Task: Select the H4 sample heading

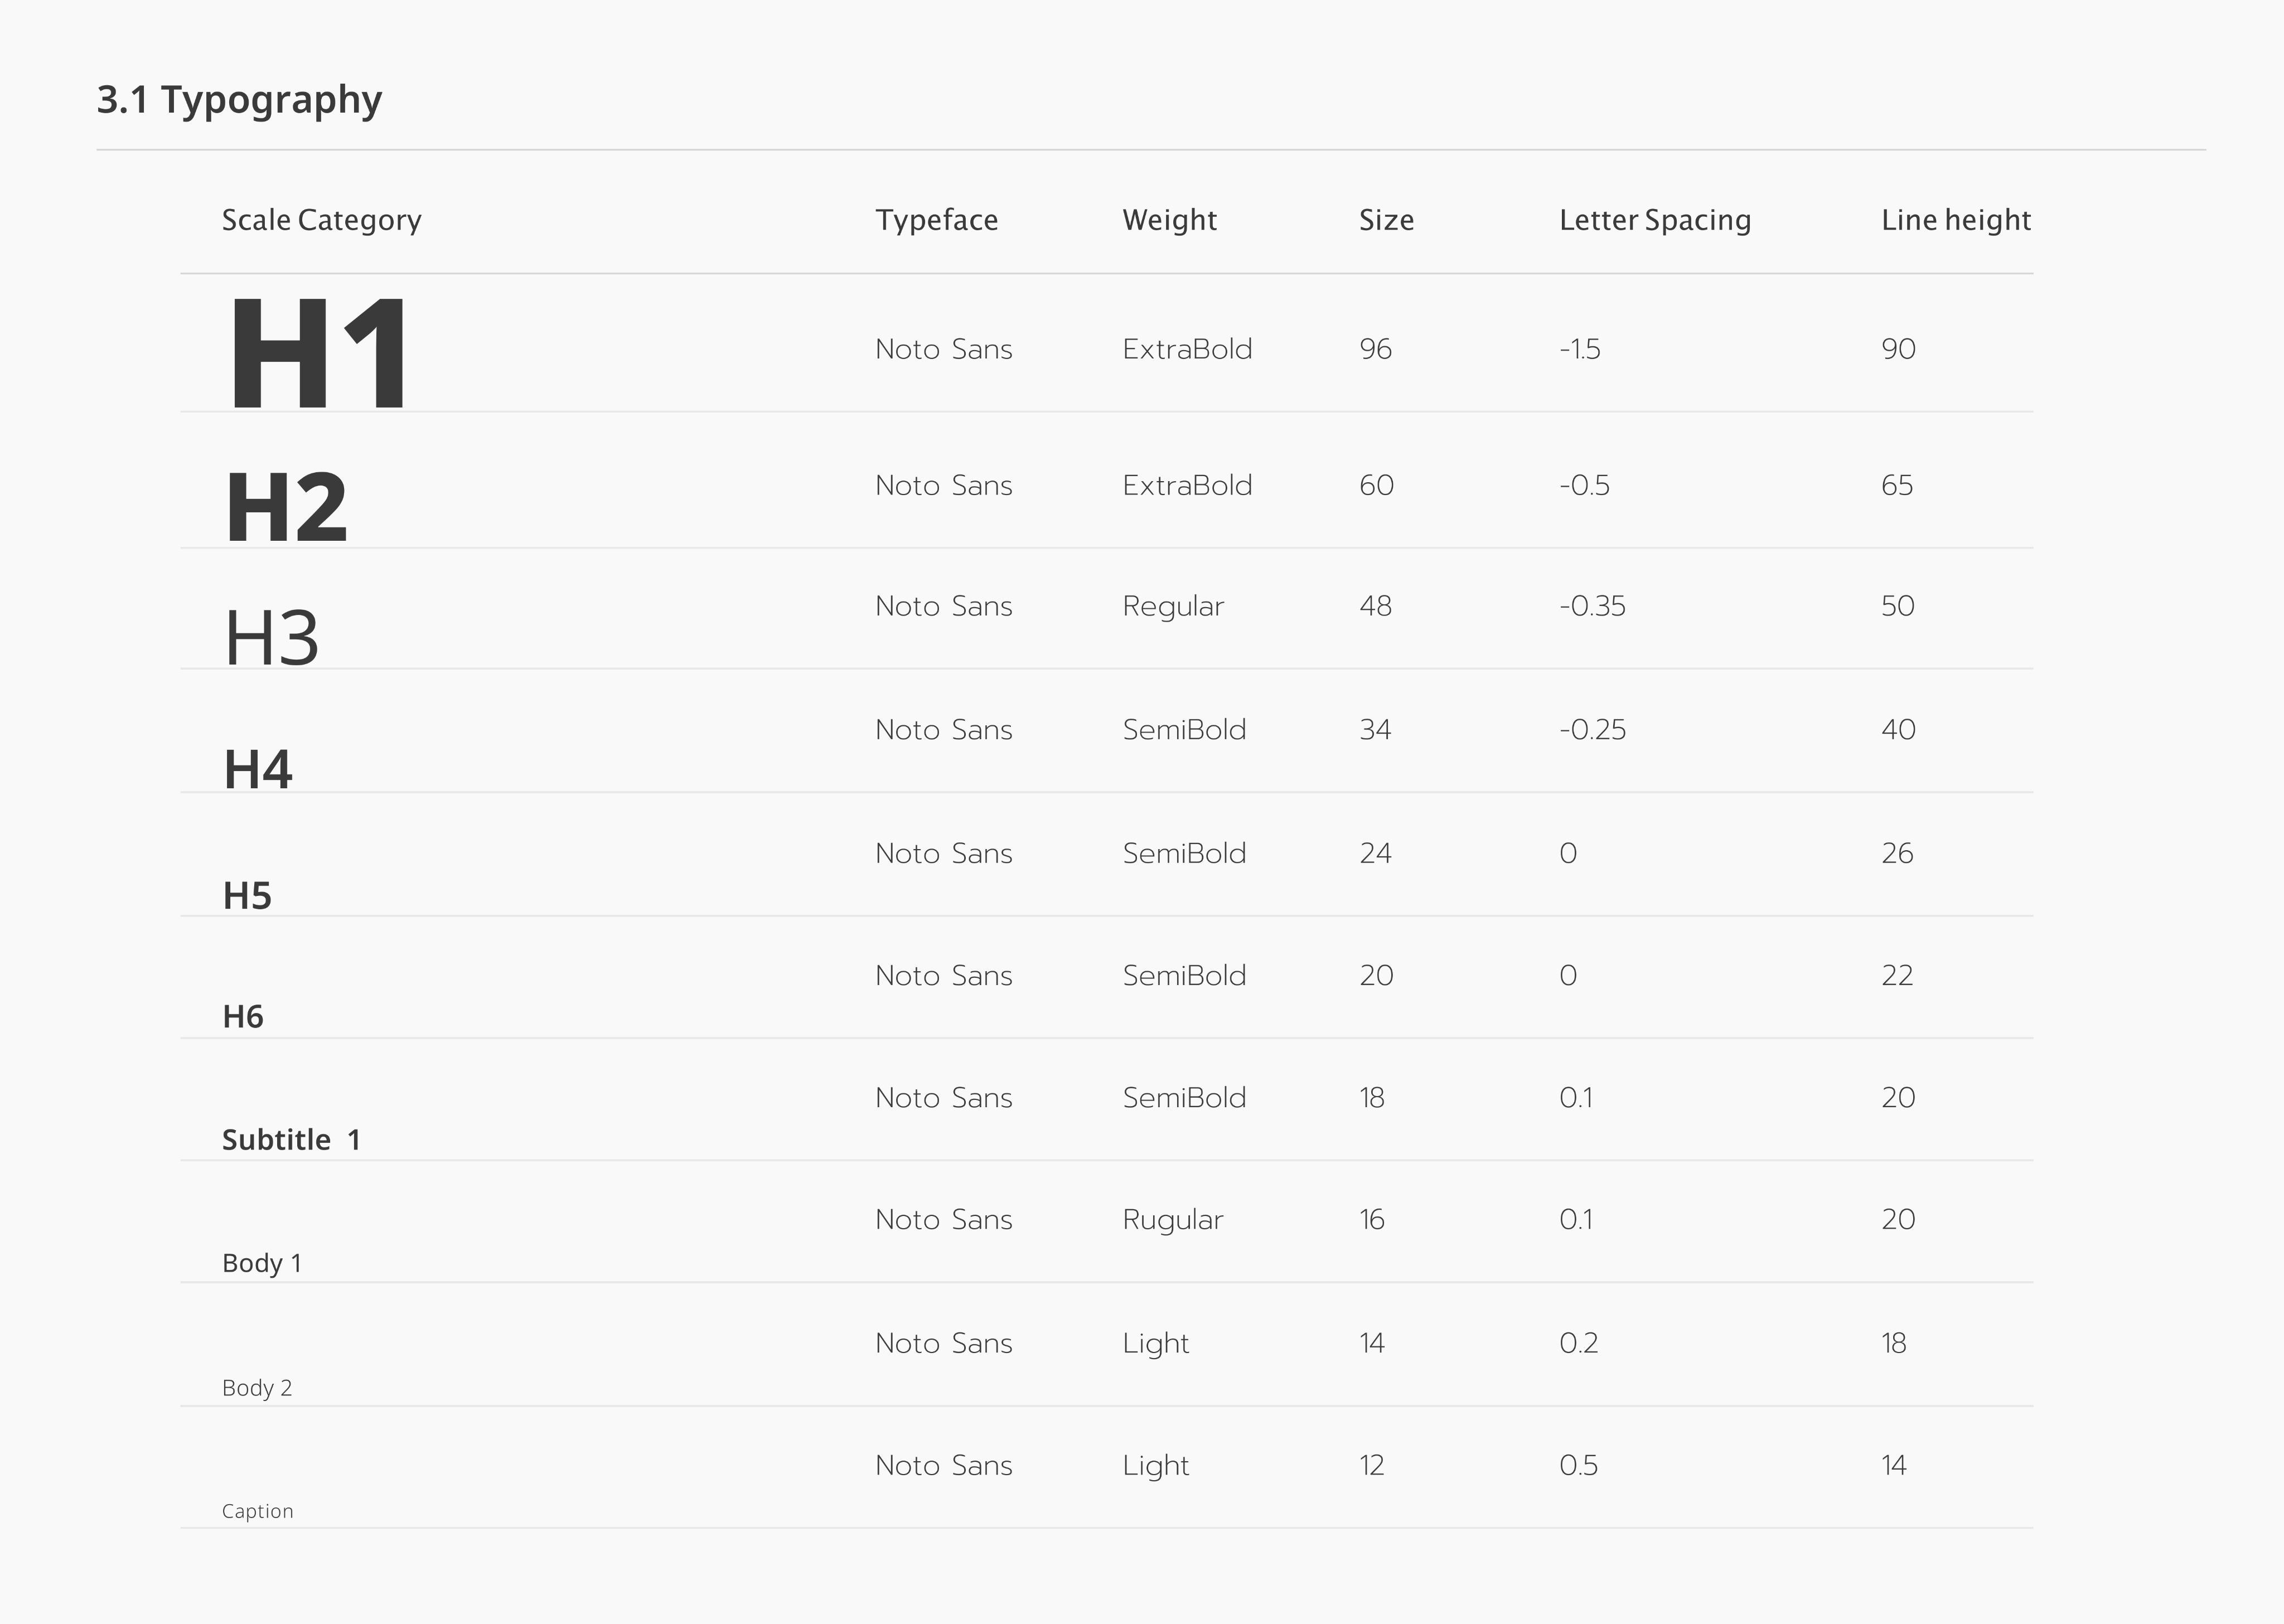Action: 258,769
